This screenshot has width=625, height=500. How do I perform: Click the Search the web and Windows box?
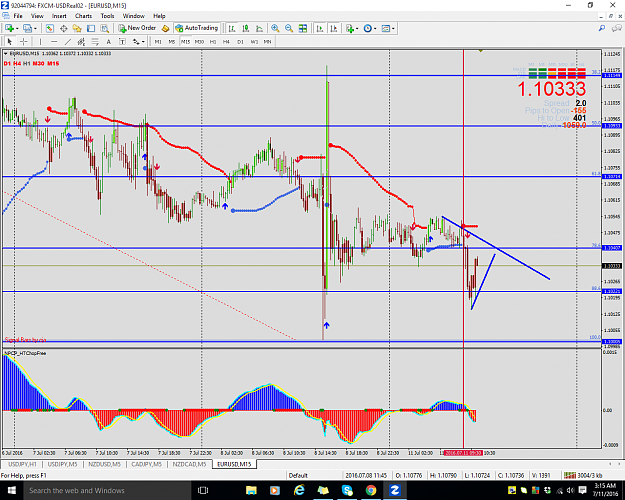(106, 490)
